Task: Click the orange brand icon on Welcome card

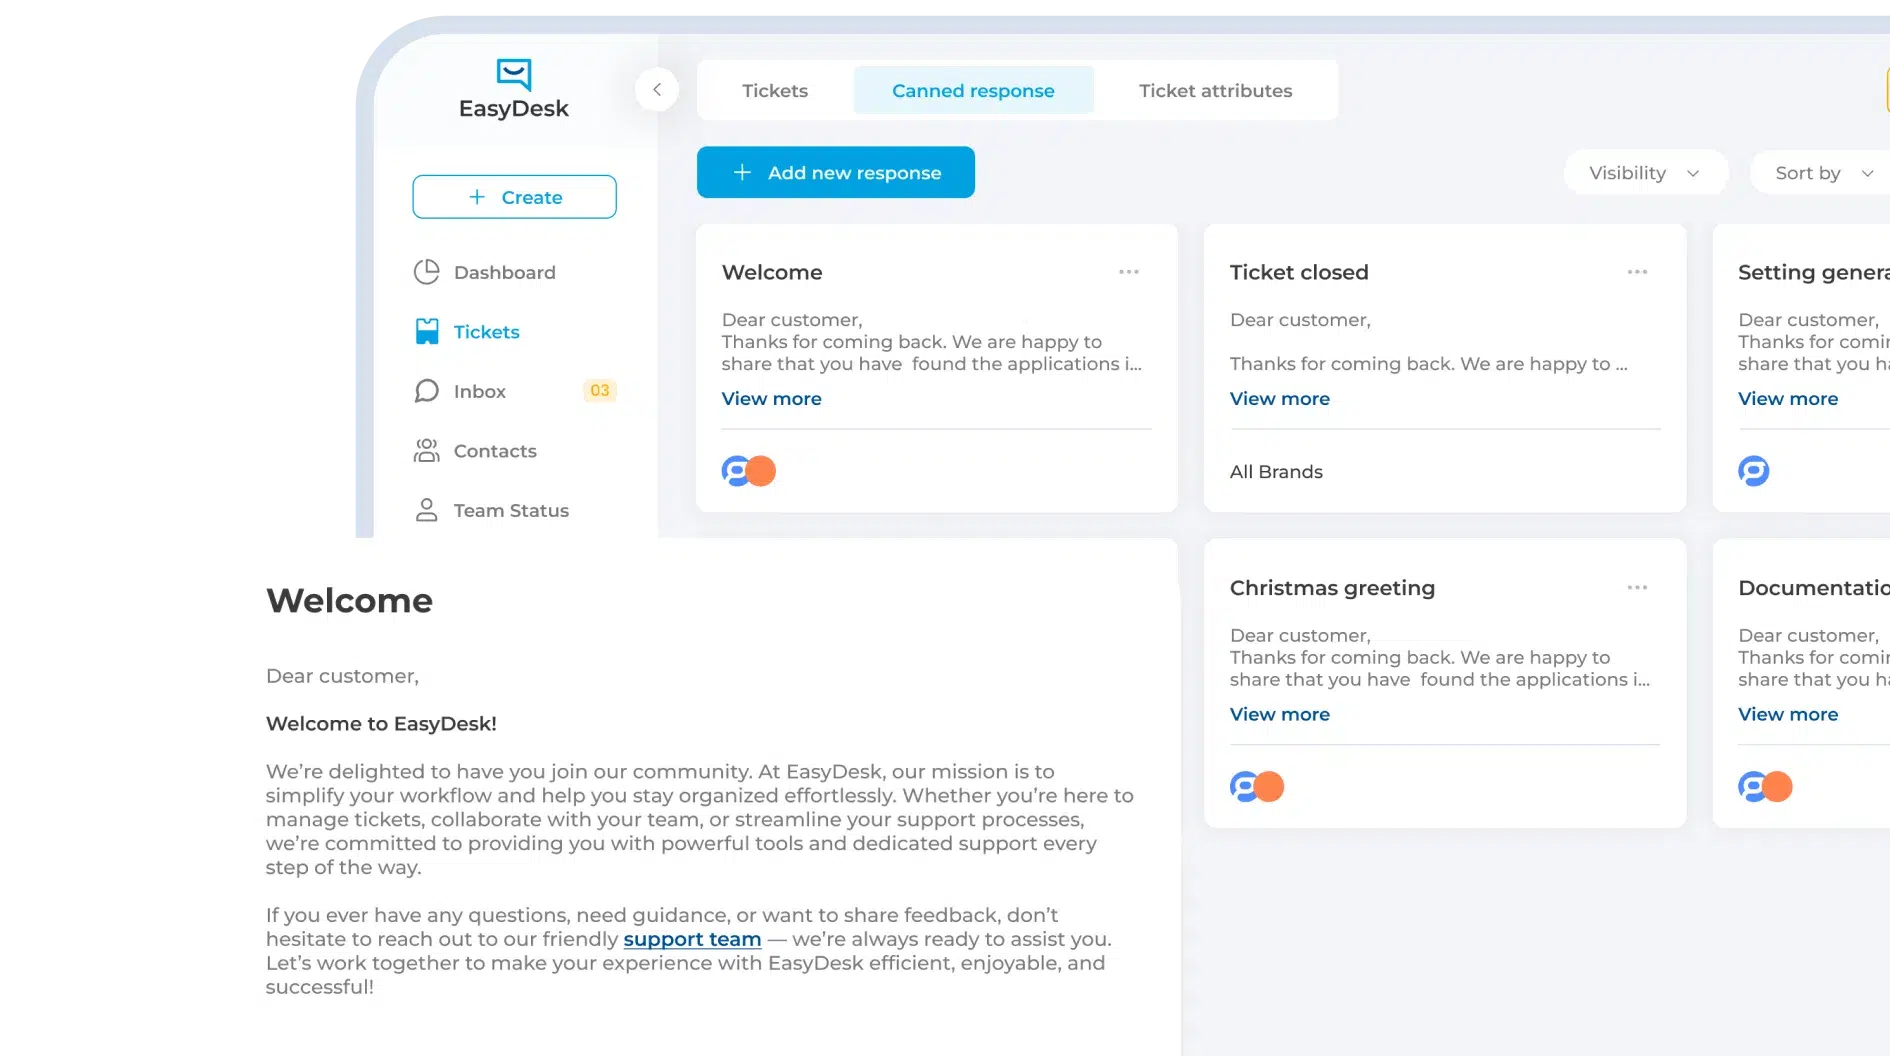Action: click(x=762, y=470)
